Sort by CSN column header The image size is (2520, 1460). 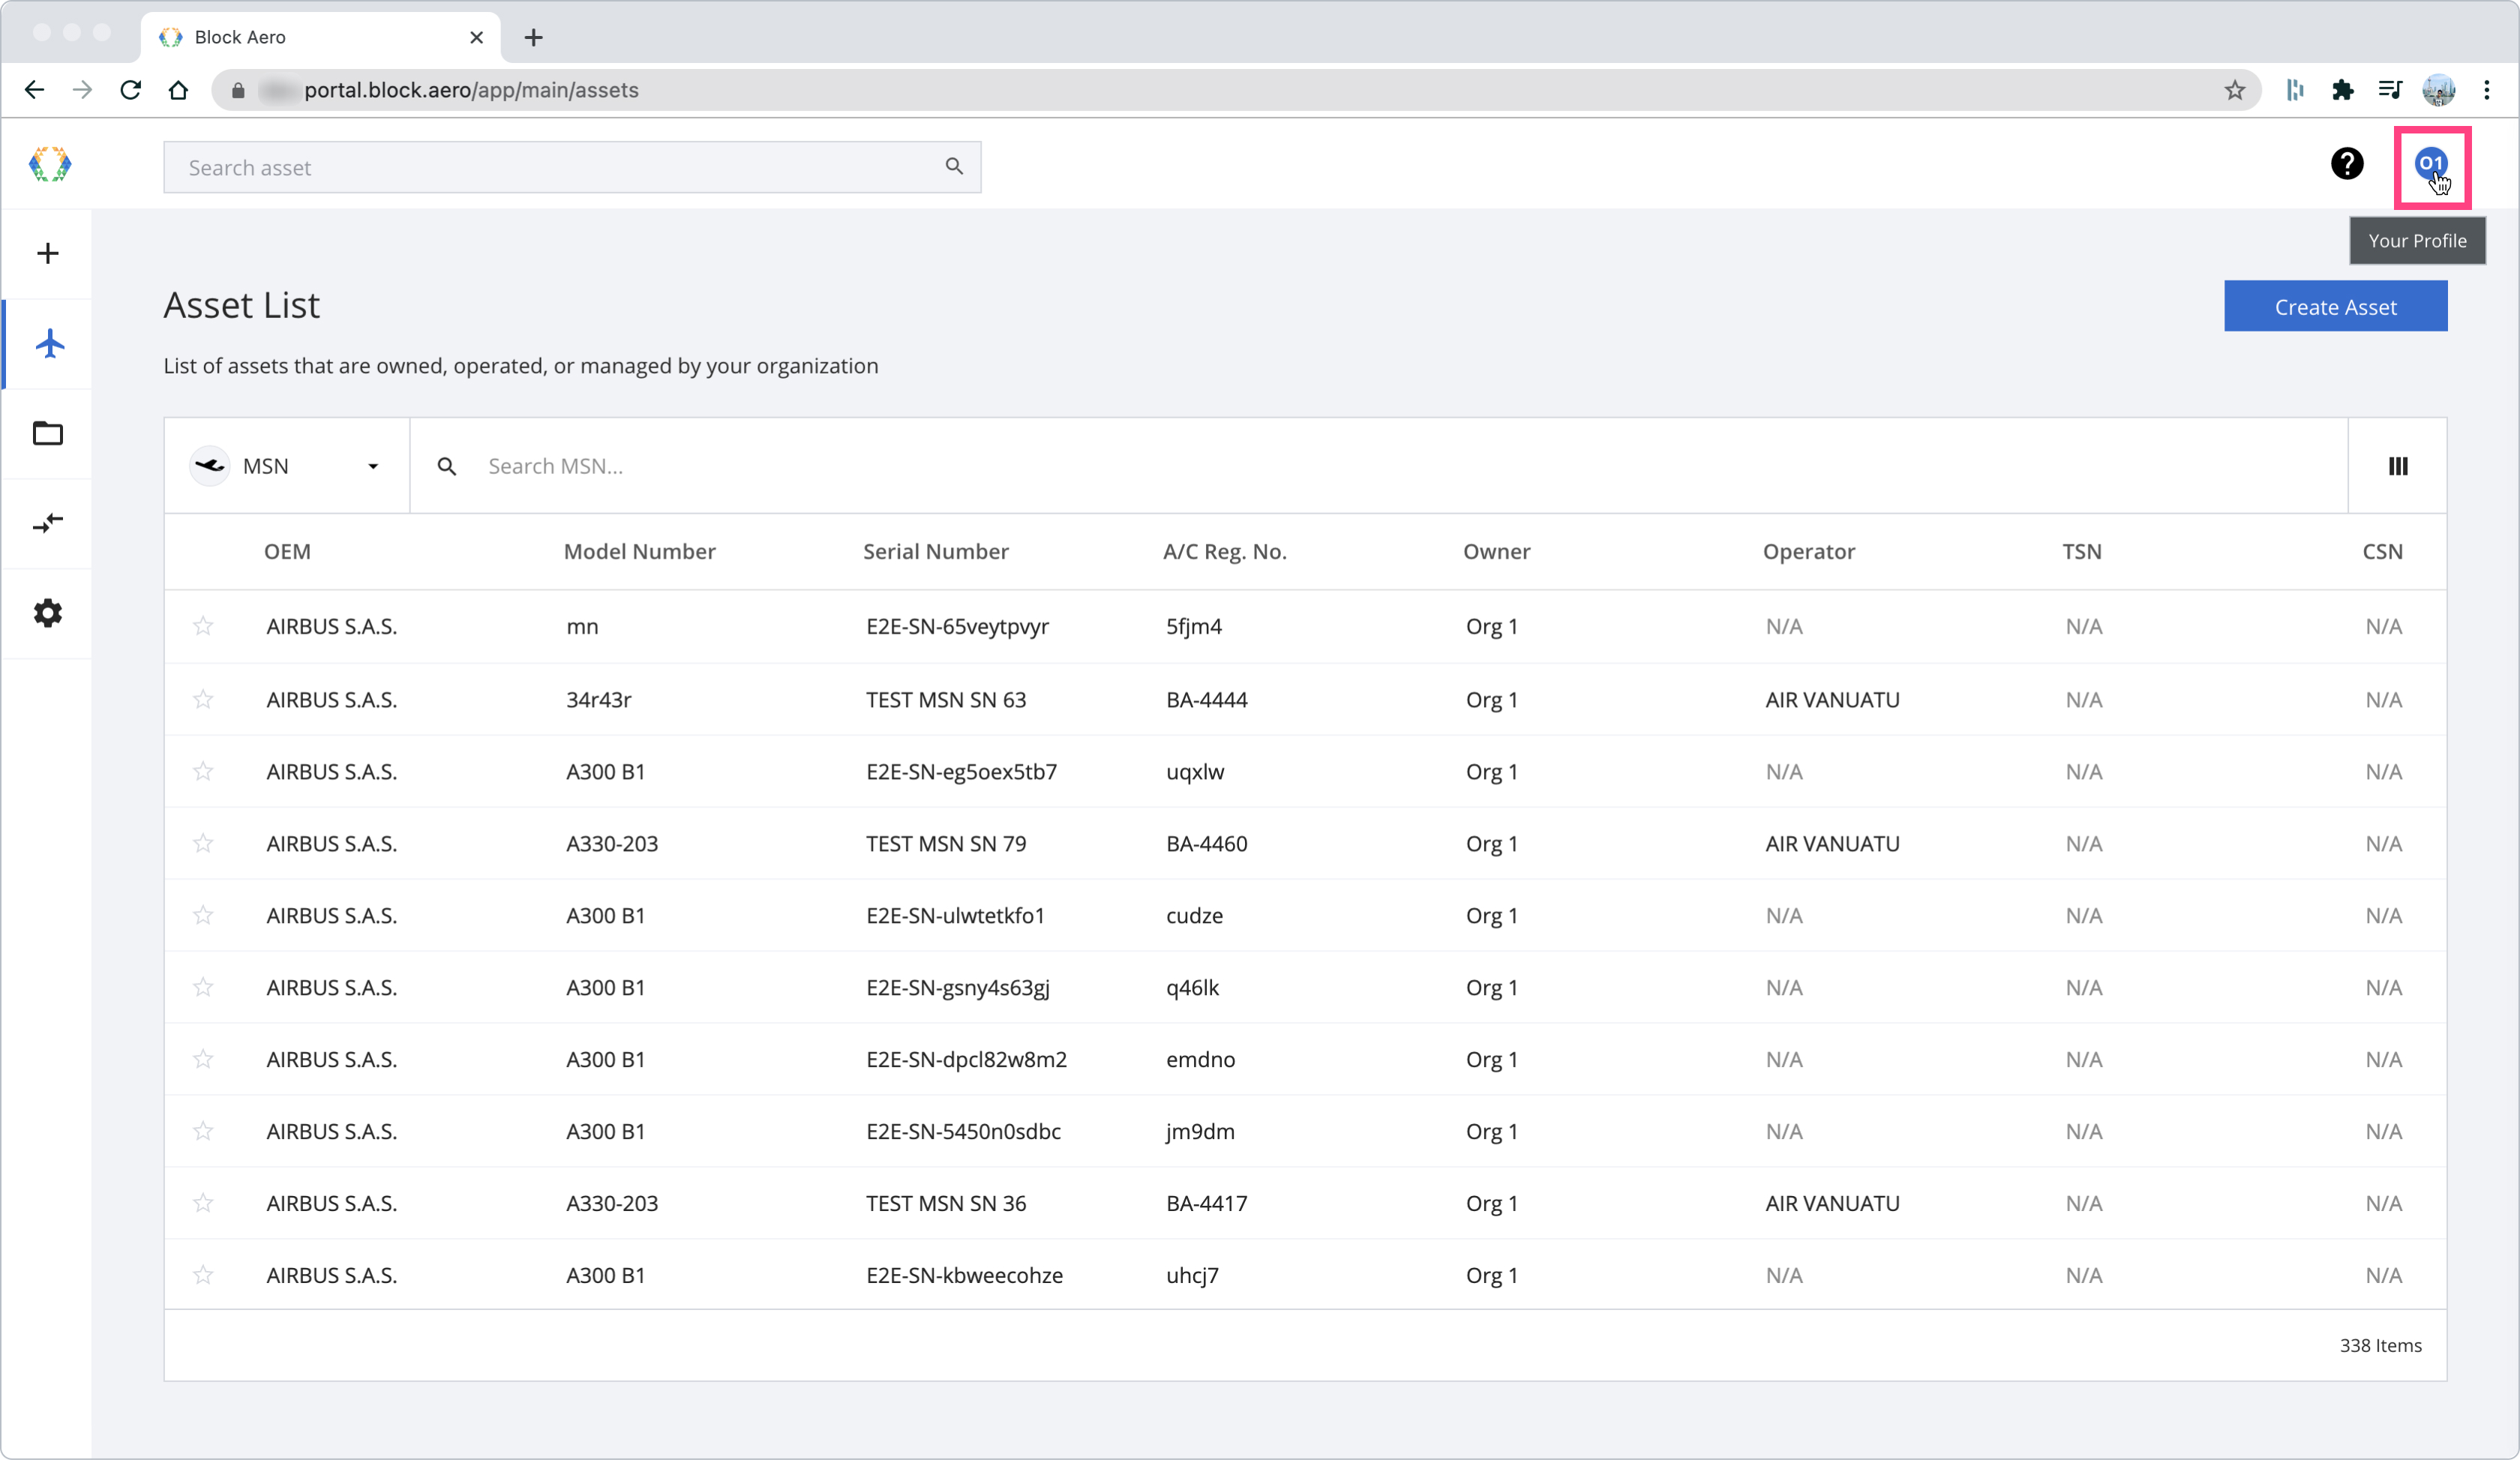click(2382, 551)
